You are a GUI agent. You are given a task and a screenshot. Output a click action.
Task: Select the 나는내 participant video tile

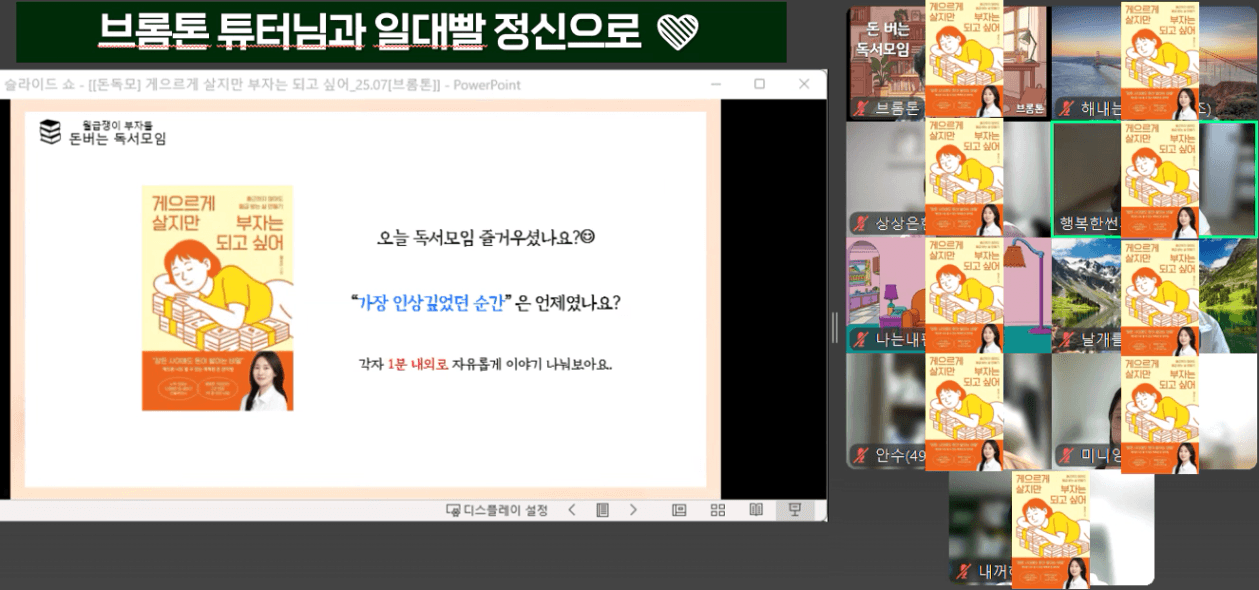point(948,295)
